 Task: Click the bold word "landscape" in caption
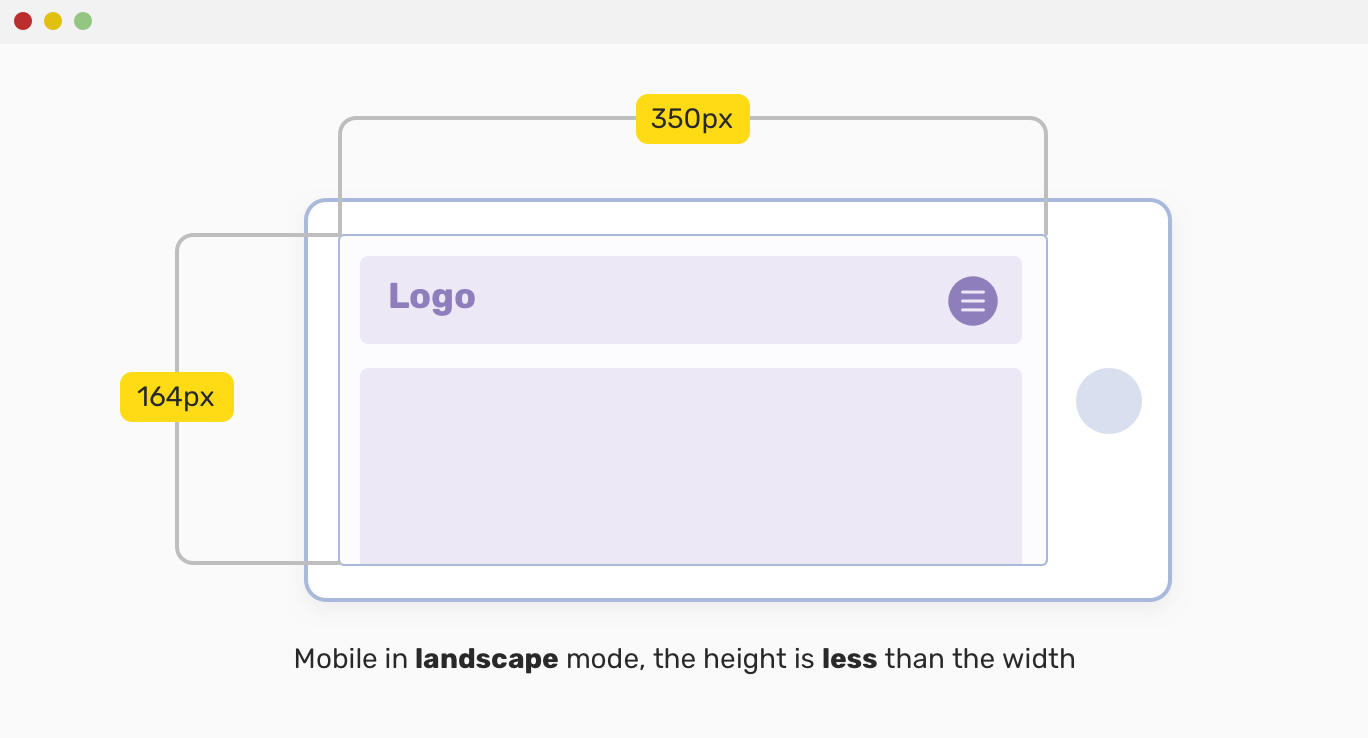[486, 659]
